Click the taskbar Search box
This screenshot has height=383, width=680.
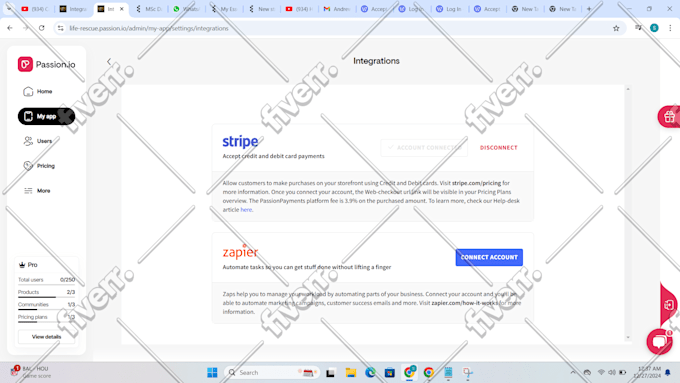click(272, 372)
